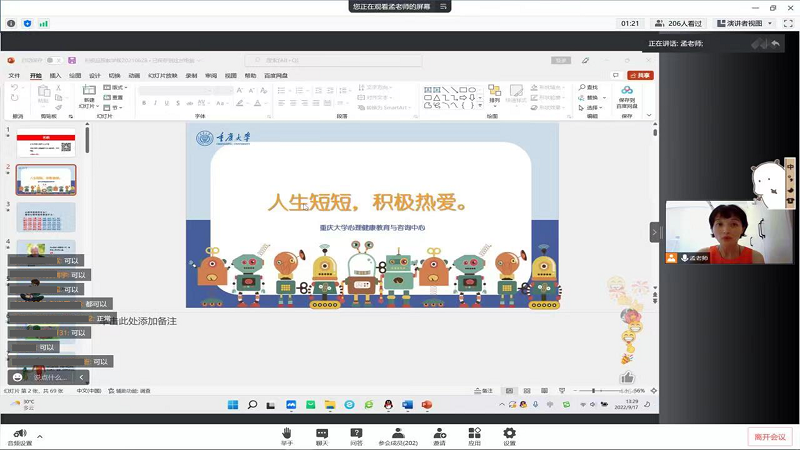This screenshot has width=800, height=450.
Task: Click the Cut scissors icon in PowerPoint
Action: [x=58, y=88]
